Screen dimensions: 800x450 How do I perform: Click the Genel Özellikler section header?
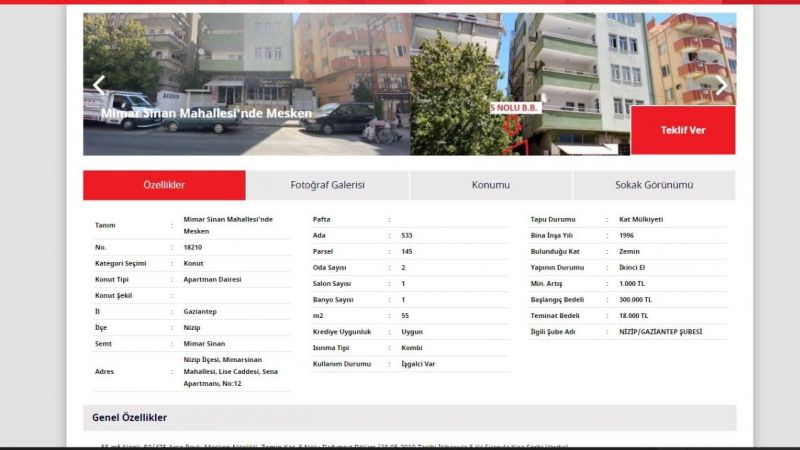tap(410, 418)
